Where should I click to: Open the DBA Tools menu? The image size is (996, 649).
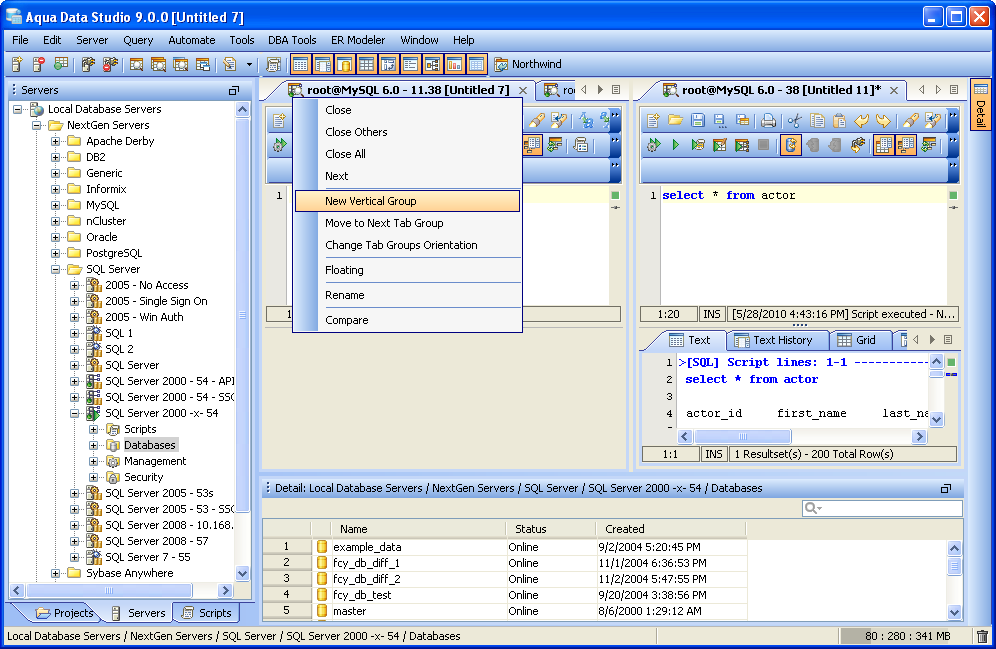pos(292,40)
